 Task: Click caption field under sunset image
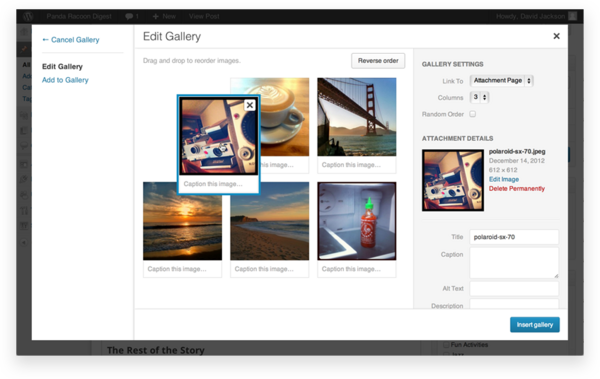[183, 269]
